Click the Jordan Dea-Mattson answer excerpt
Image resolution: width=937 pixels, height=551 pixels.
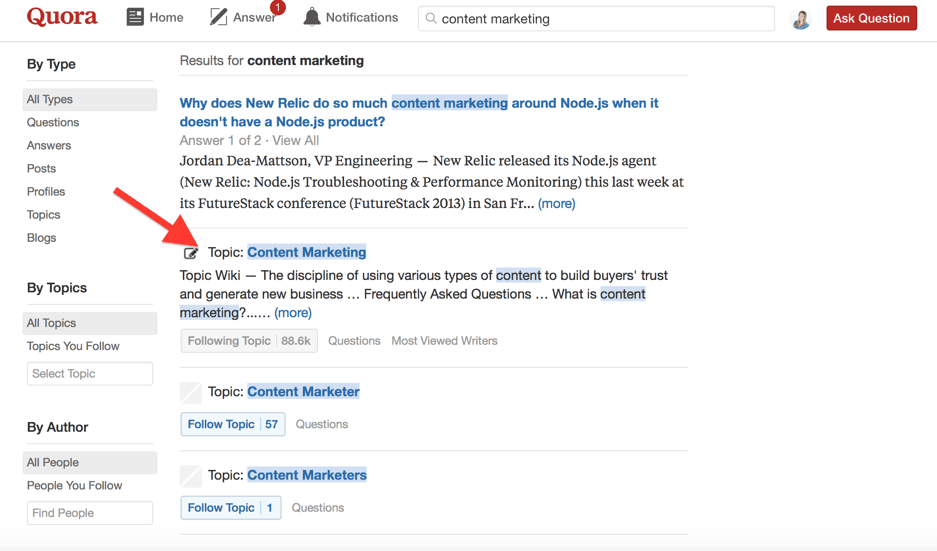pos(431,182)
